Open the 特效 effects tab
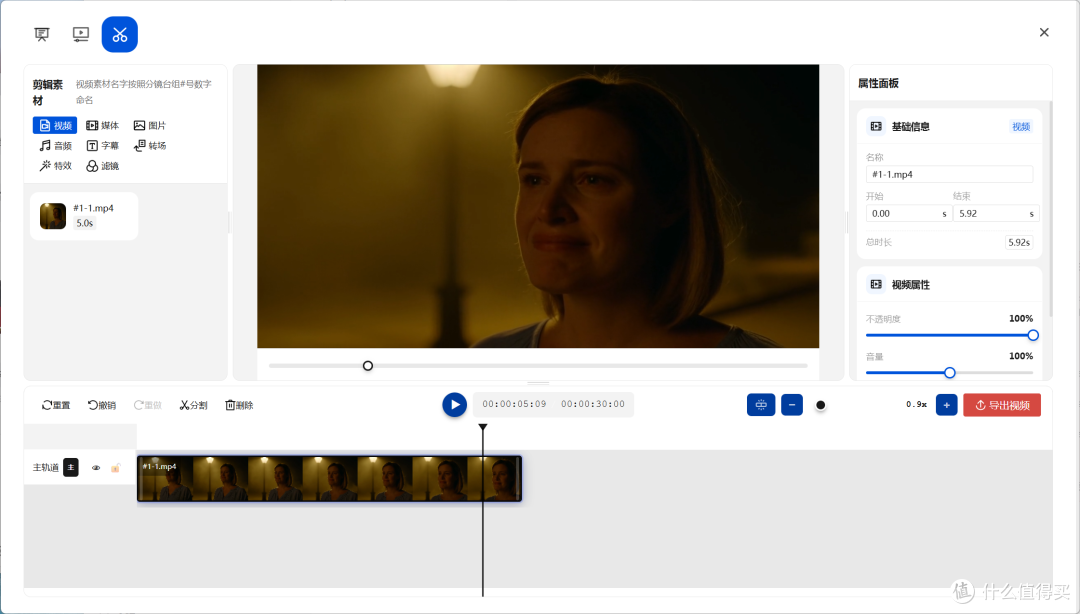 [x=55, y=165]
